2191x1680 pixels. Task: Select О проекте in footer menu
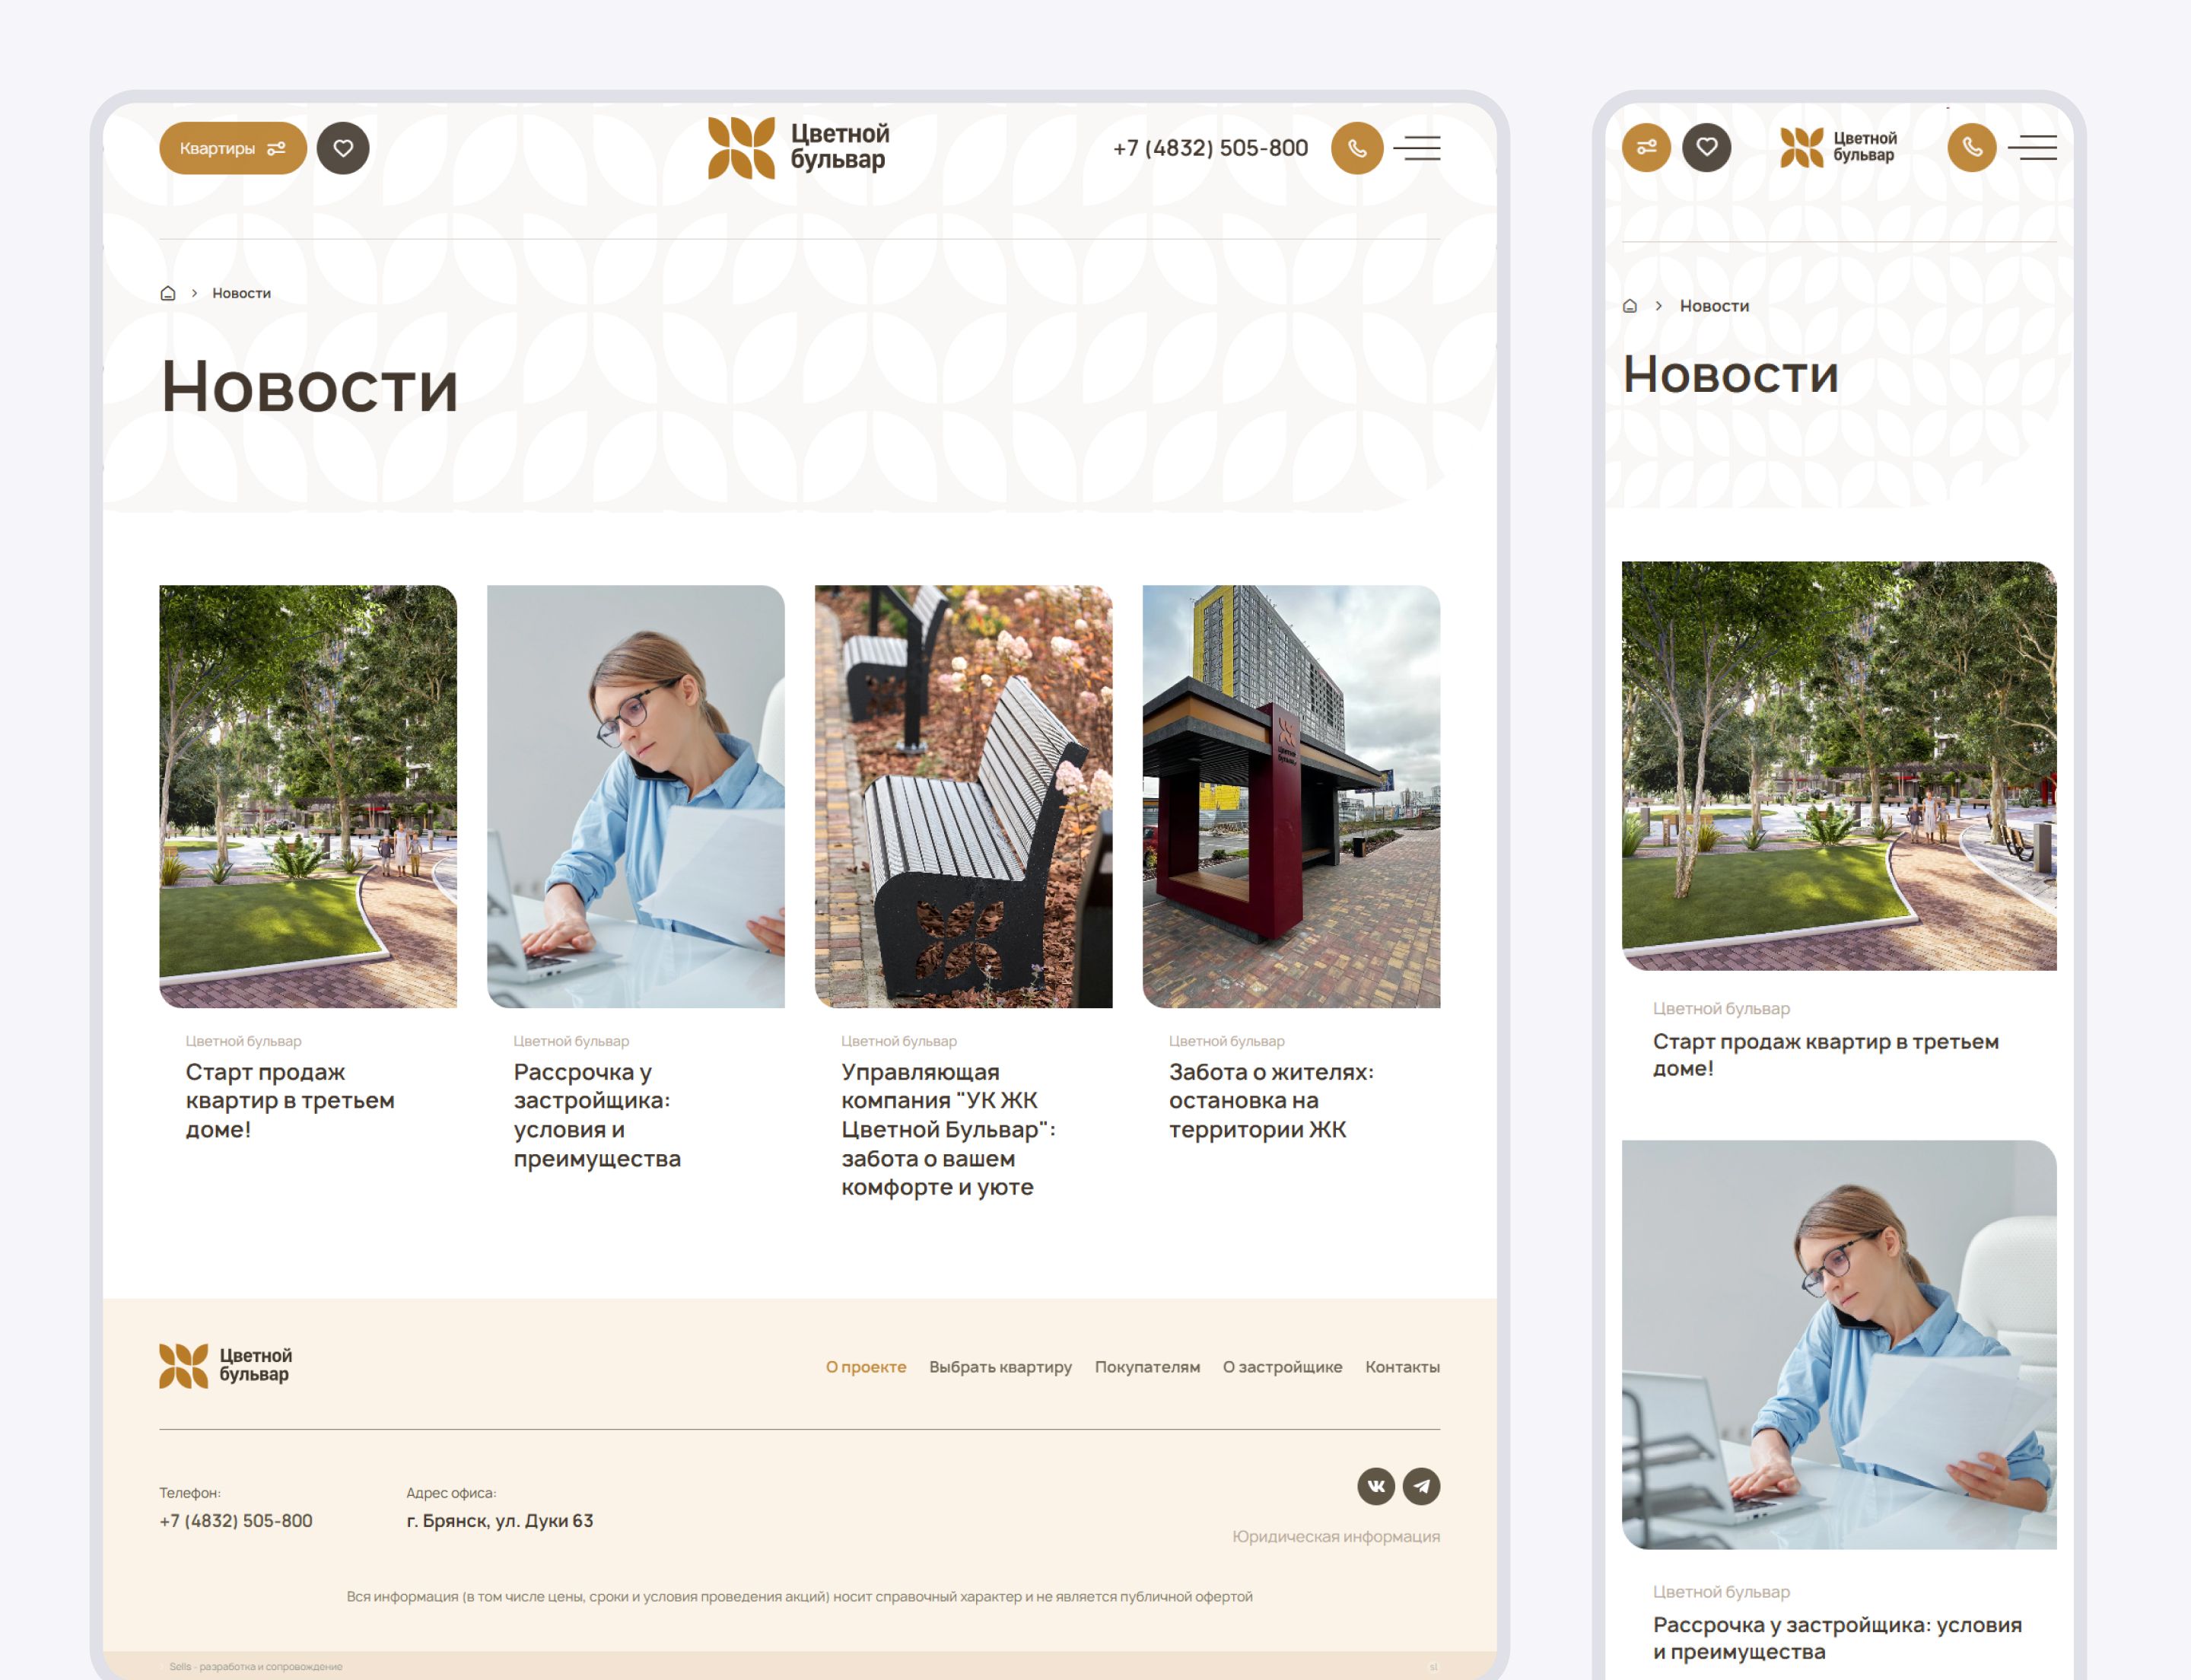tap(865, 1367)
